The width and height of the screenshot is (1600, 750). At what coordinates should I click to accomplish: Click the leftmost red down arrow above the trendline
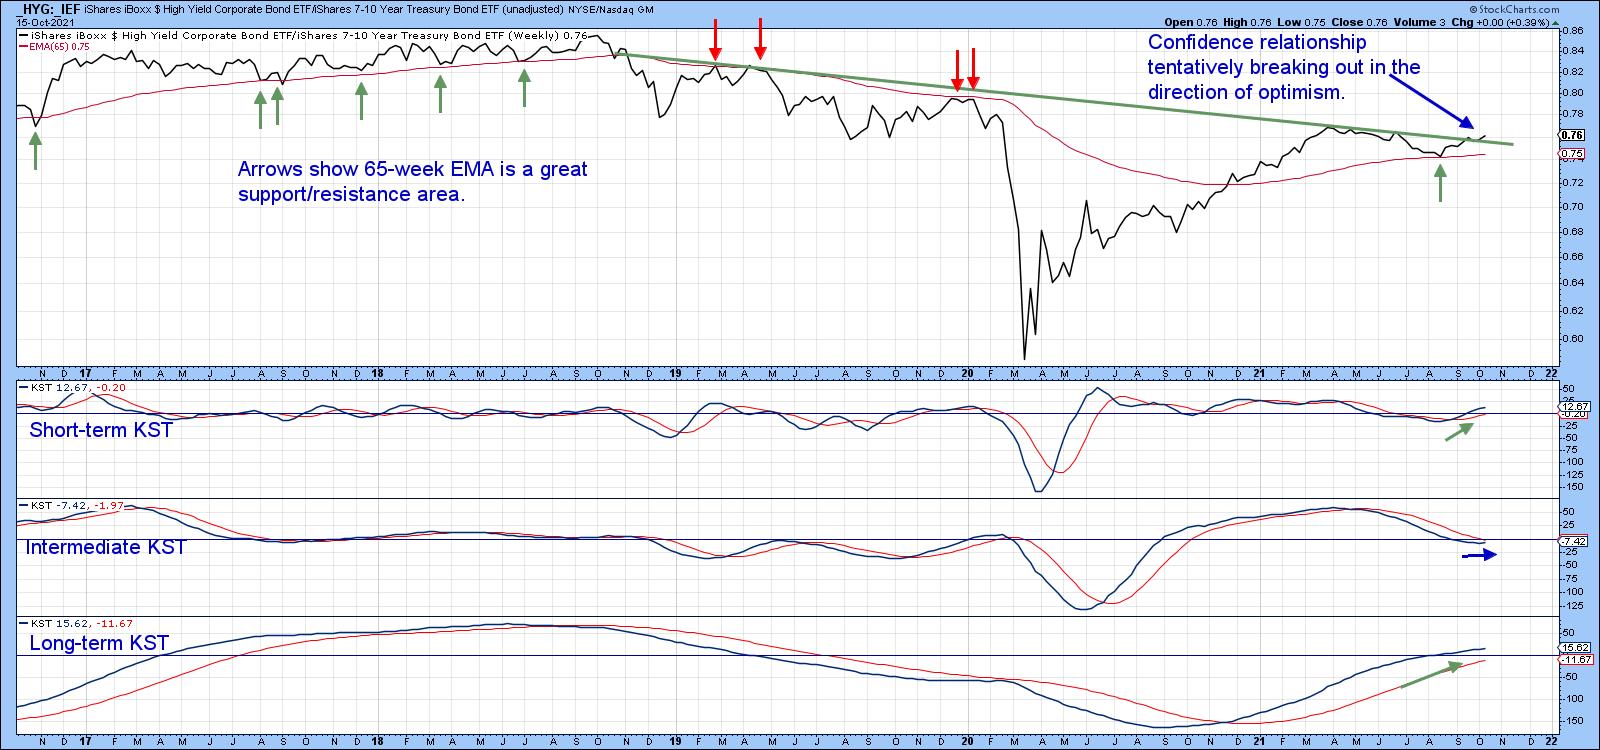click(x=715, y=39)
